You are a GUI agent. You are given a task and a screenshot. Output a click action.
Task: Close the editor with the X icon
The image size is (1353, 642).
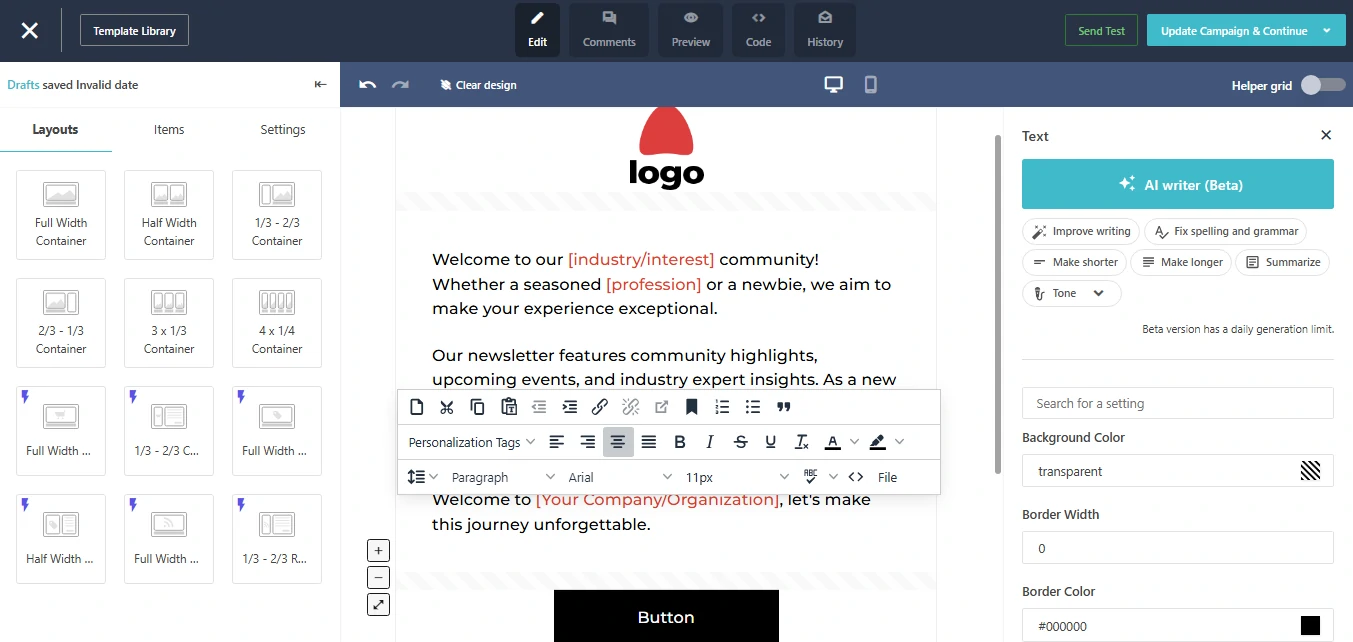coord(30,31)
